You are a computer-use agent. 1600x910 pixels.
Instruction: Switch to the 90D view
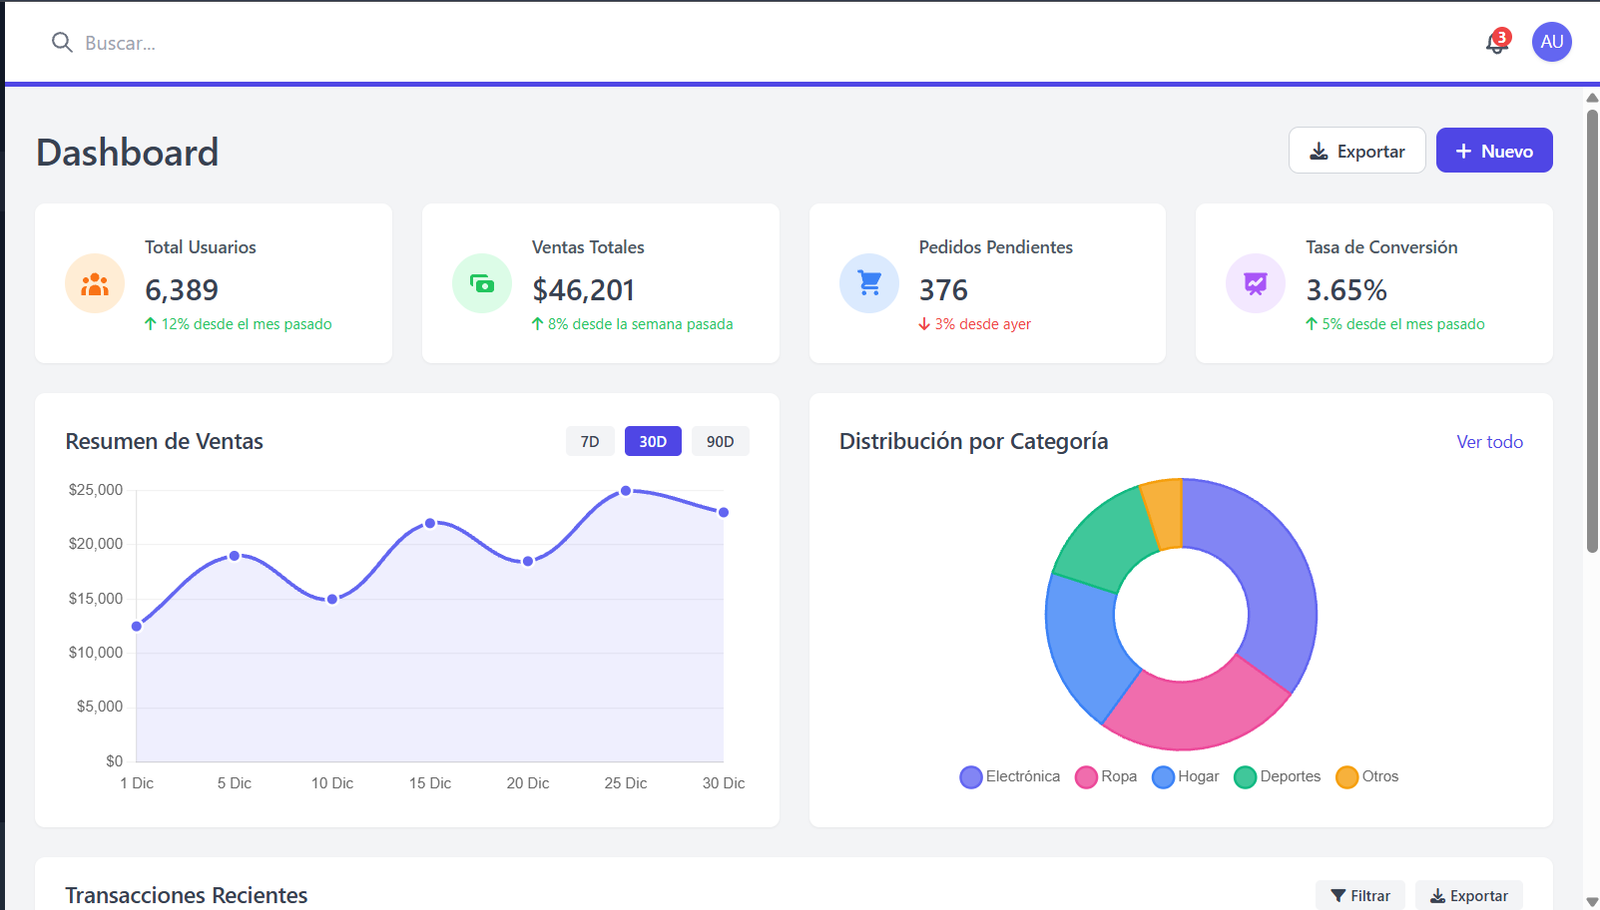[720, 441]
